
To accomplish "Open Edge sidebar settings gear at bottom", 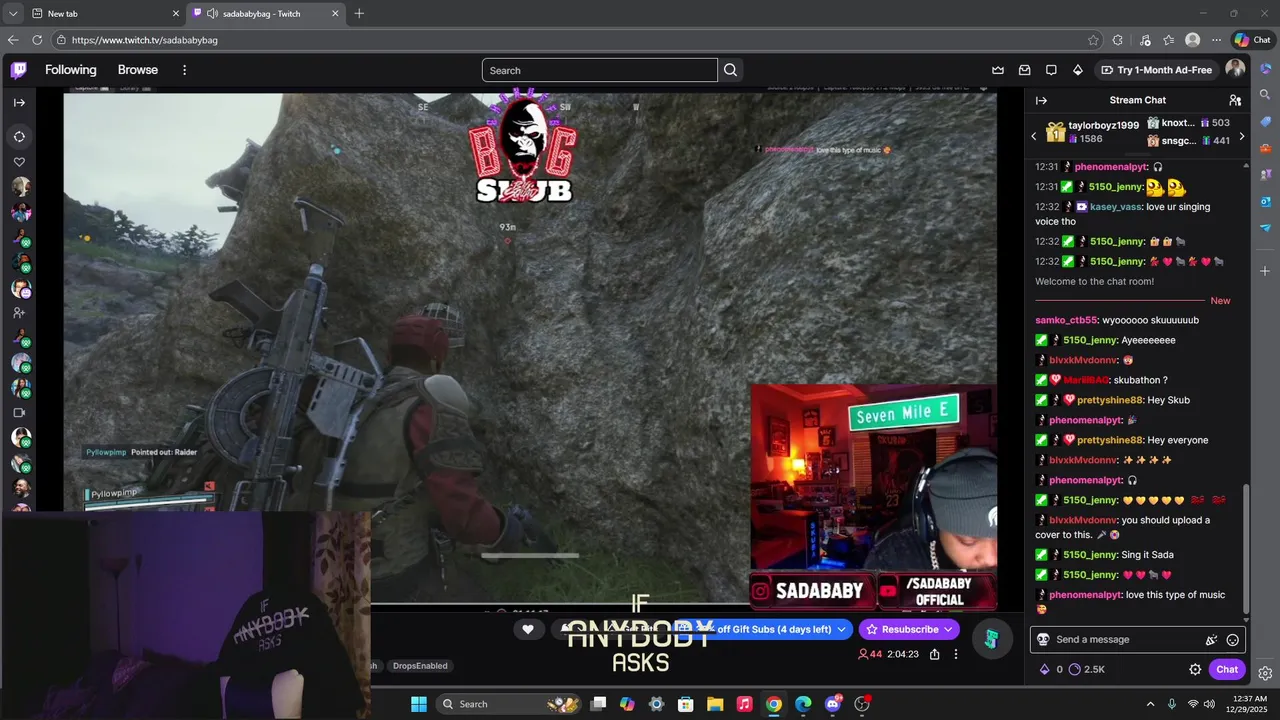I will (x=1265, y=673).
